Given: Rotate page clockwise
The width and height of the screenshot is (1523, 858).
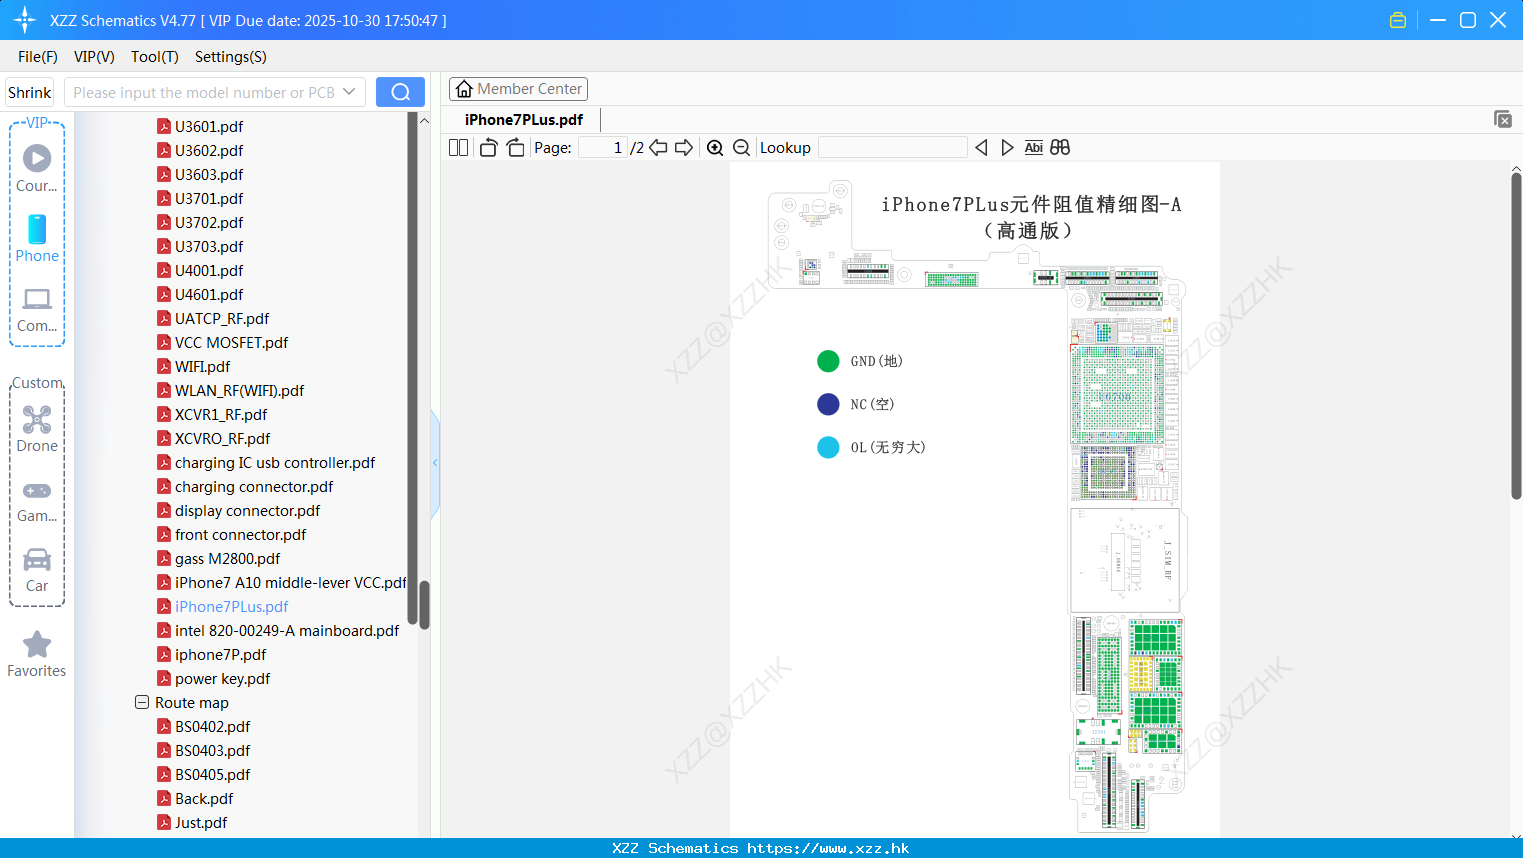Looking at the screenshot, I should [515, 147].
